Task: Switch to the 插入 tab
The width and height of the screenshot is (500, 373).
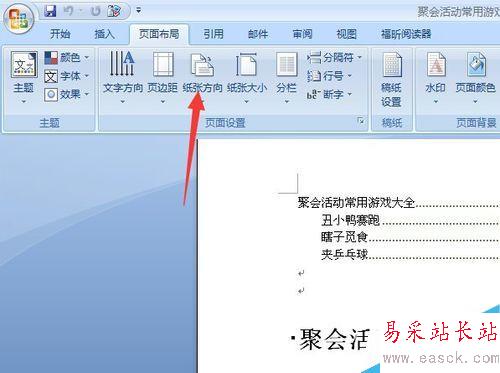Action: tap(104, 34)
